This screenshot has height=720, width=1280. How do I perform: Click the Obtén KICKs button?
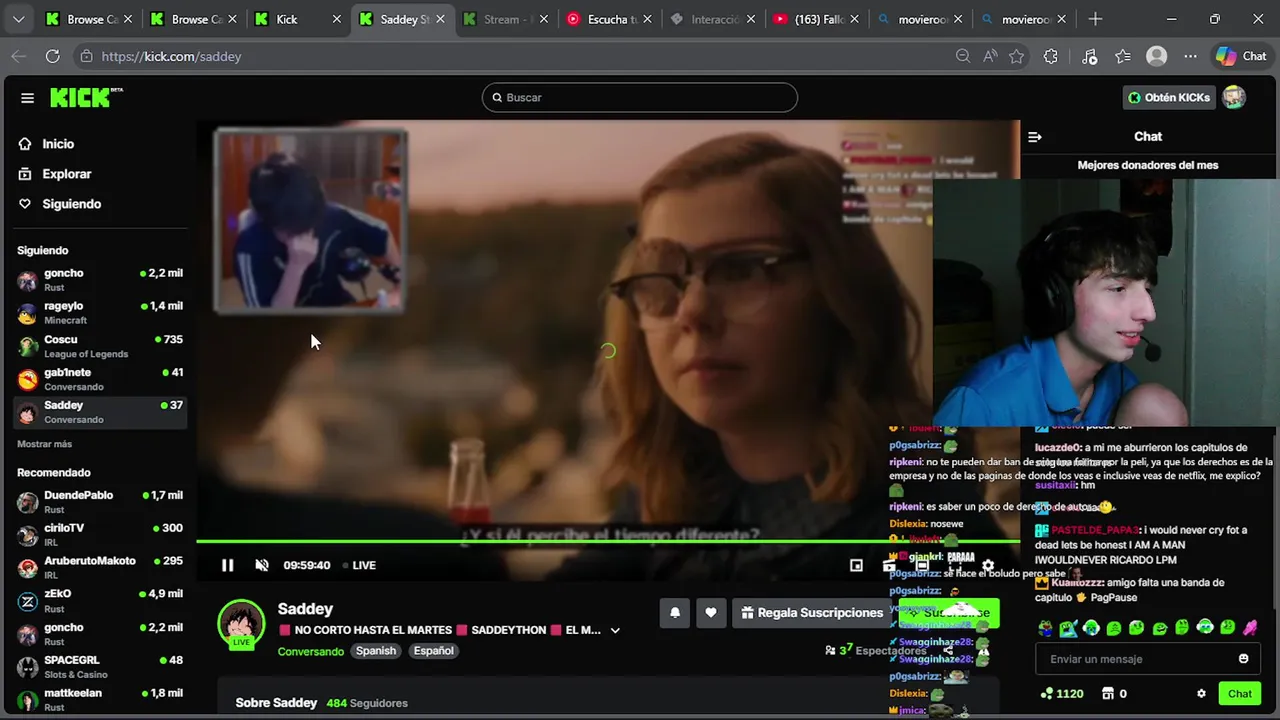click(x=1169, y=97)
